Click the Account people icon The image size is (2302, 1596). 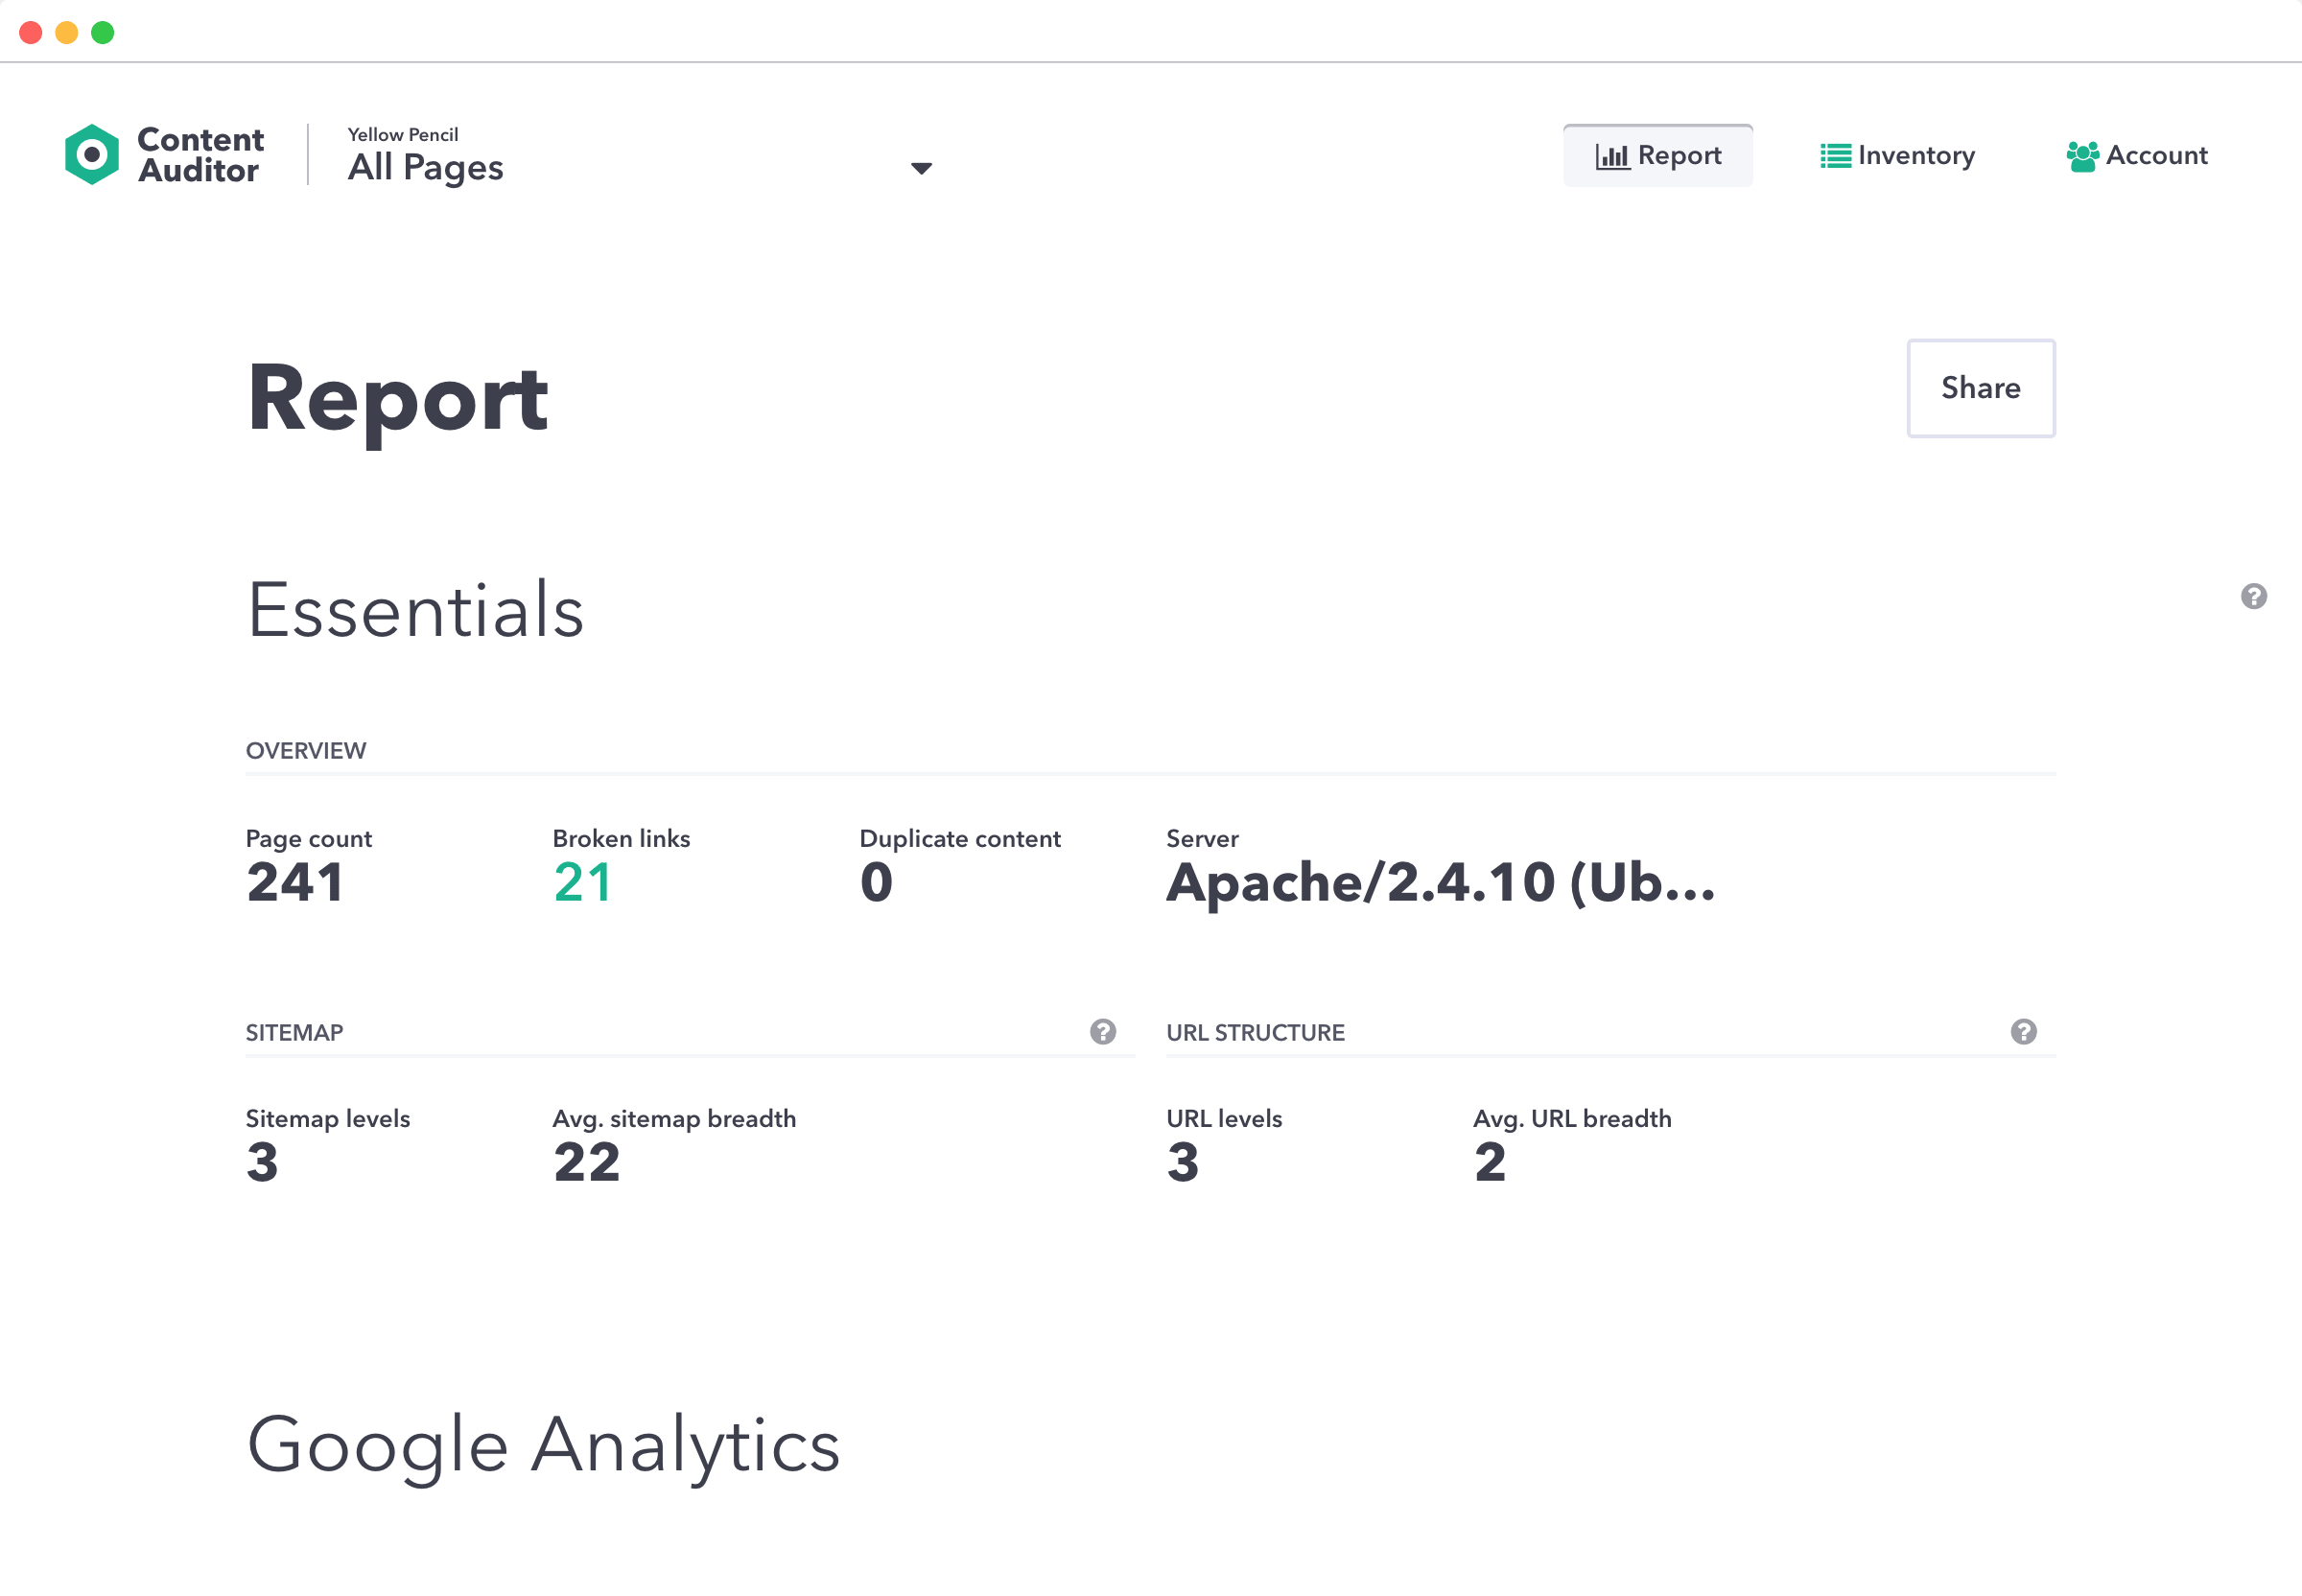2082,156
